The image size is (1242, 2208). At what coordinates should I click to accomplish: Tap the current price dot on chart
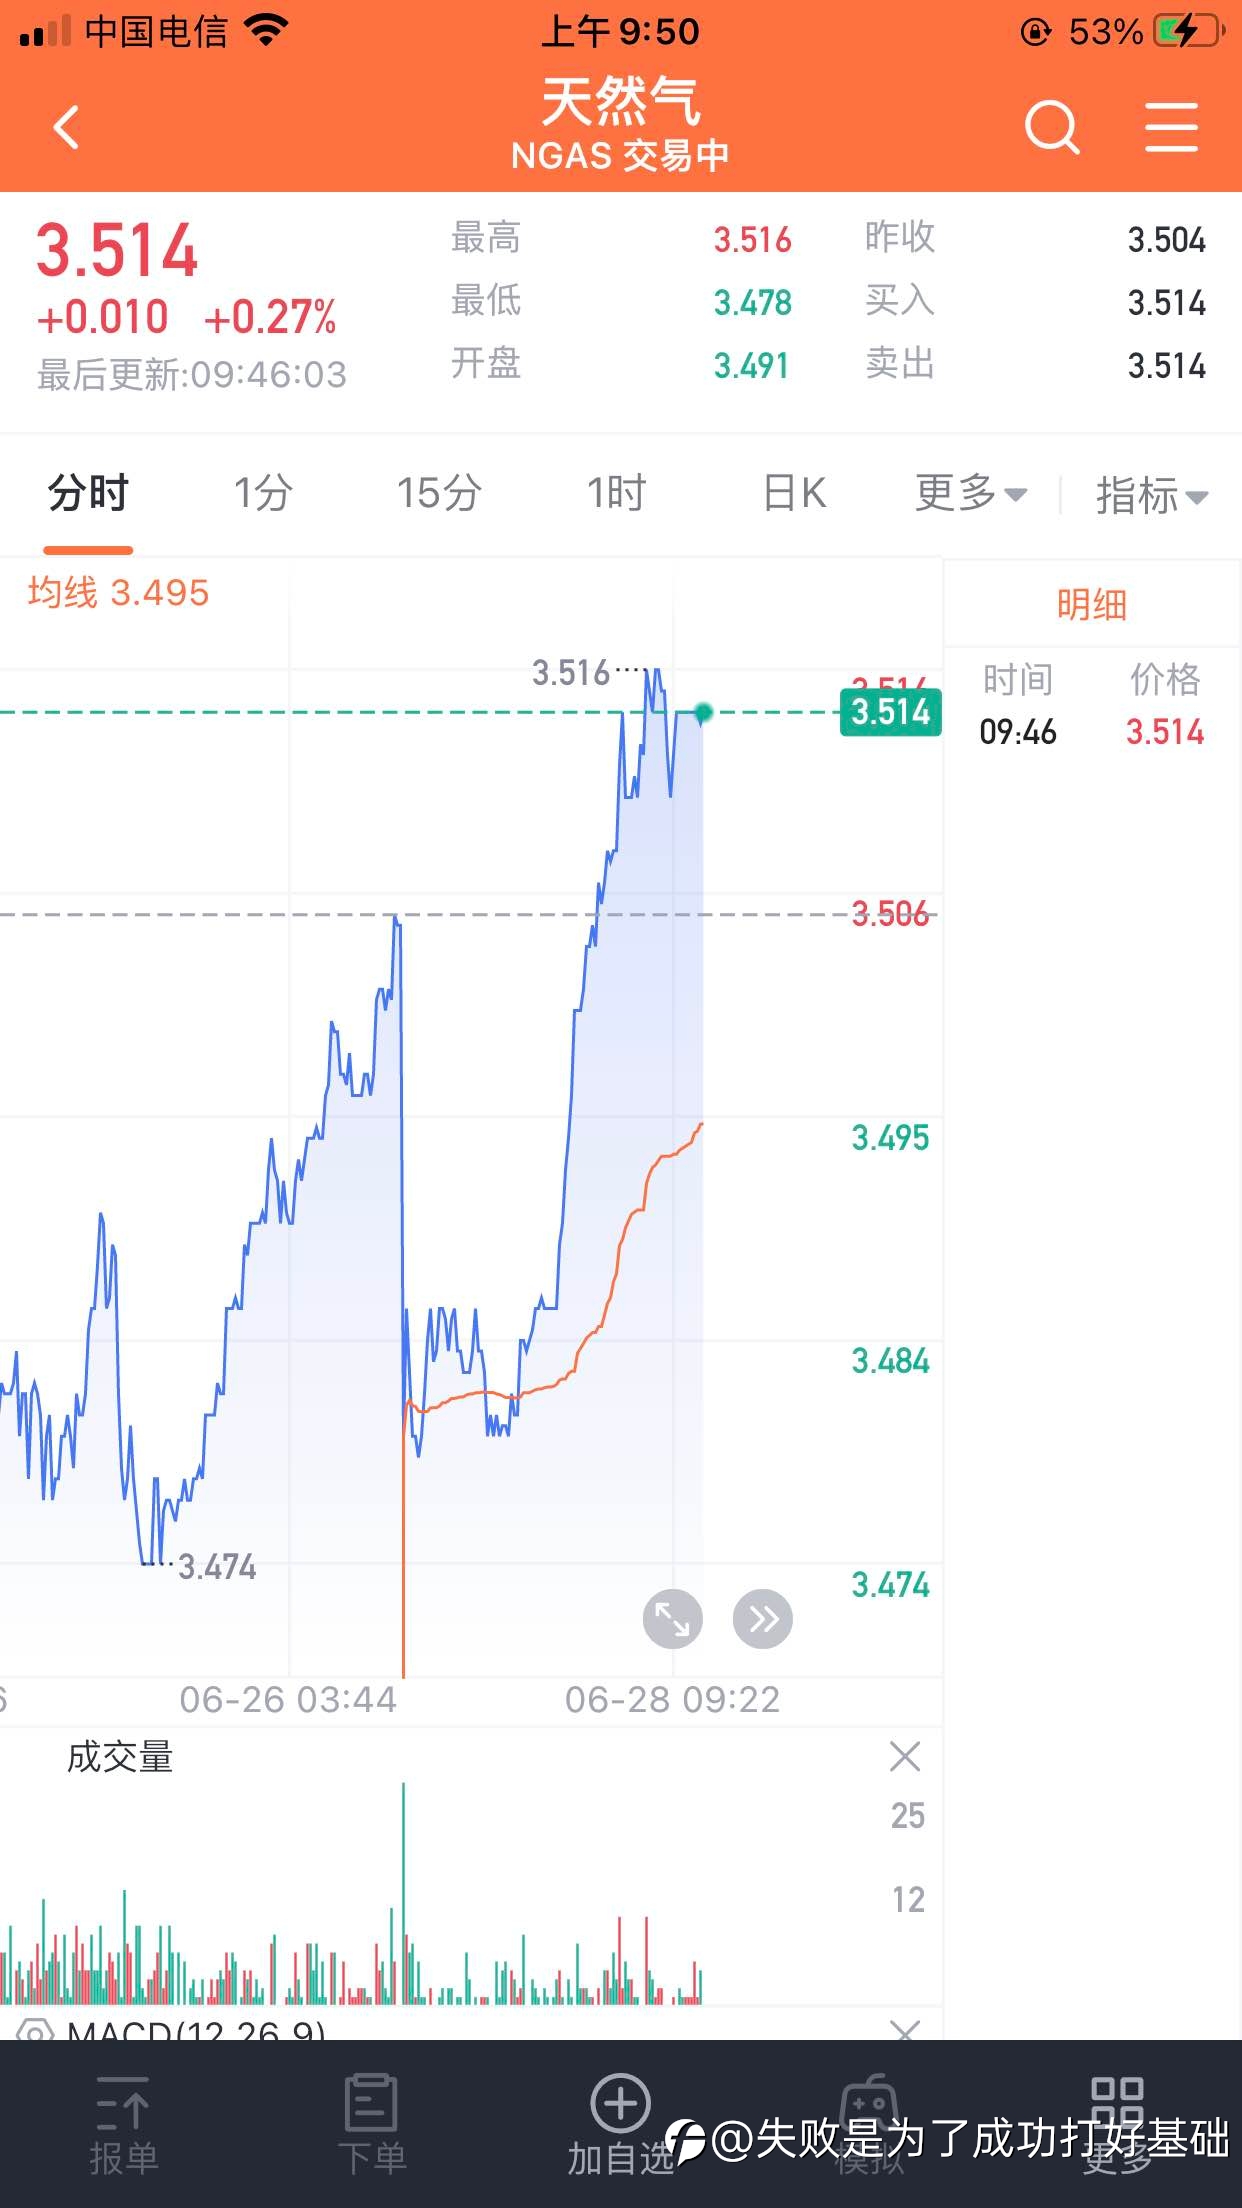703,712
